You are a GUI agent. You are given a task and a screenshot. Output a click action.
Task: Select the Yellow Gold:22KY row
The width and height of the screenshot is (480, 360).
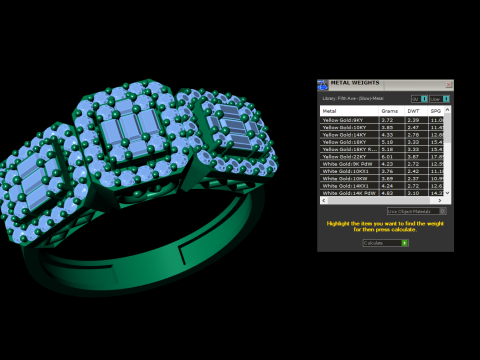(382, 156)
